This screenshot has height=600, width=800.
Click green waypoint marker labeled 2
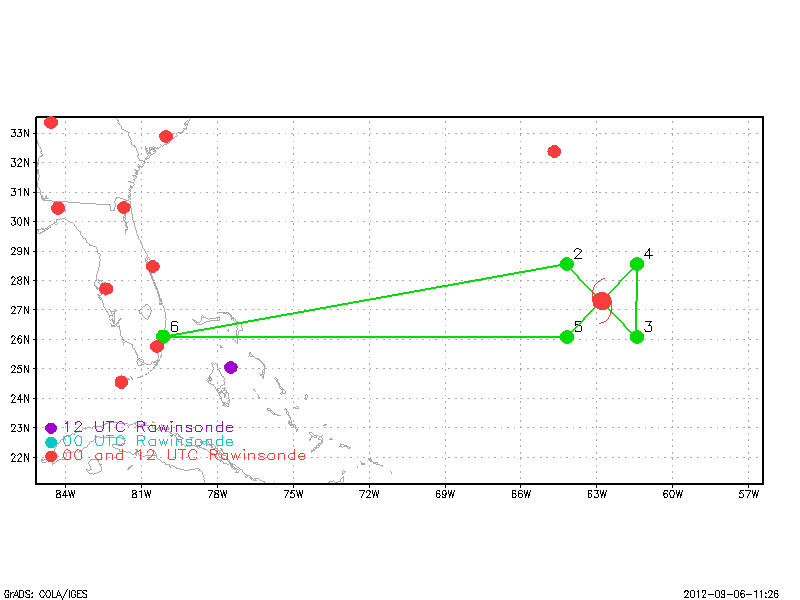coord(566,264)
